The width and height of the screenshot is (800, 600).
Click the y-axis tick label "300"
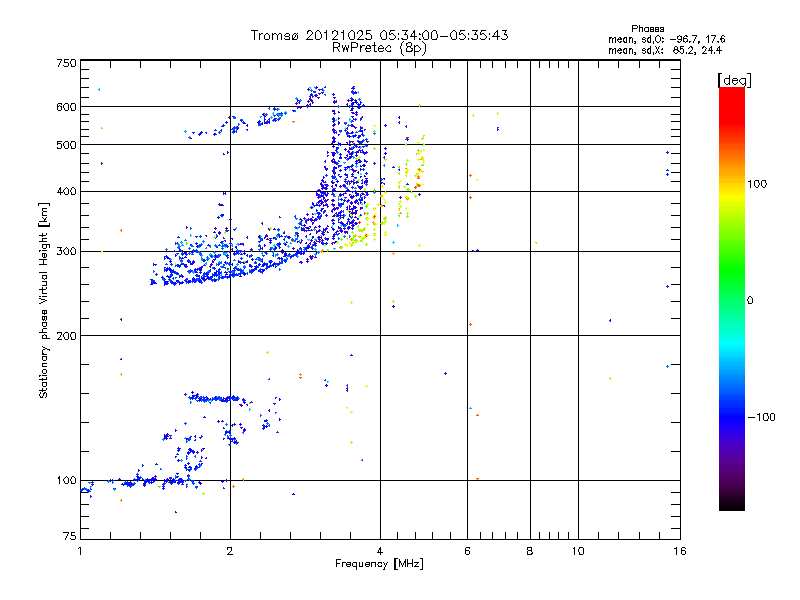pyautogui.click(x=66, y=251)
